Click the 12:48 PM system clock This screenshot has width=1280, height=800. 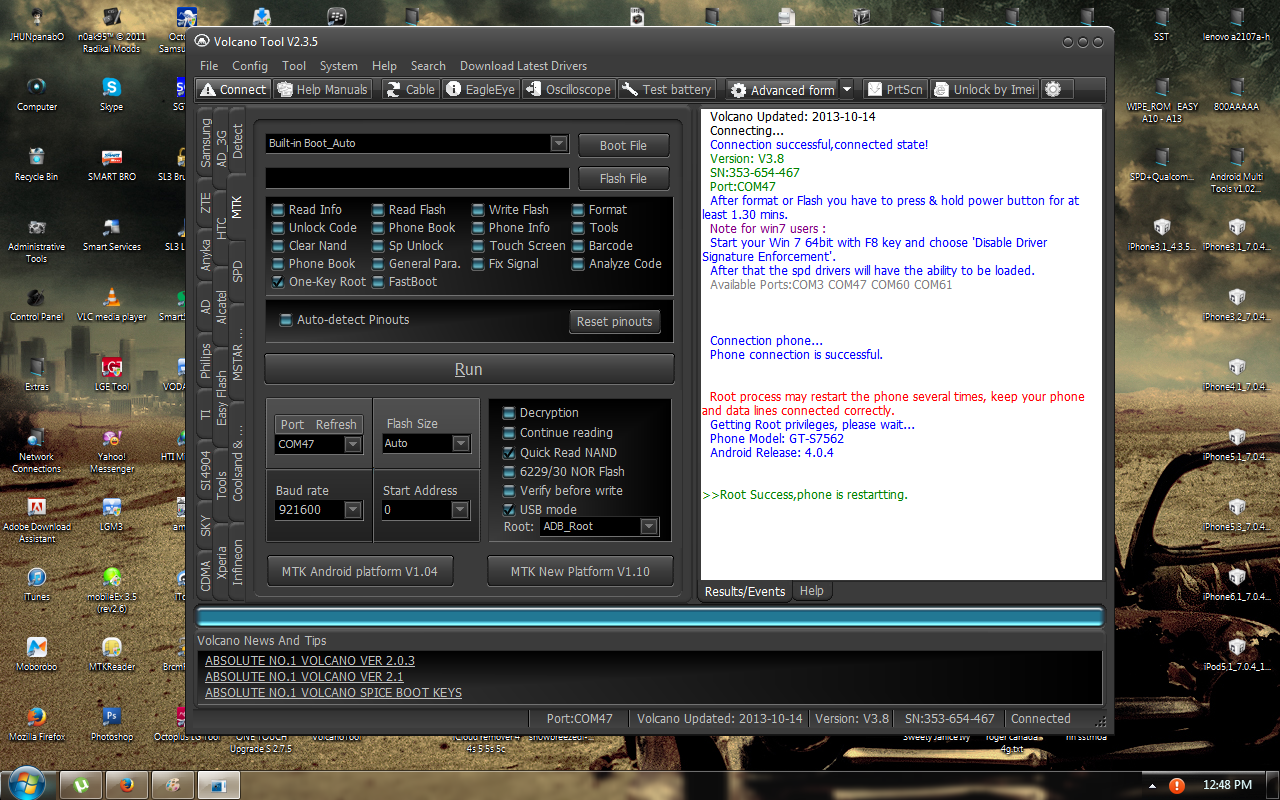pyautogui.click(x=1228, y=785)
